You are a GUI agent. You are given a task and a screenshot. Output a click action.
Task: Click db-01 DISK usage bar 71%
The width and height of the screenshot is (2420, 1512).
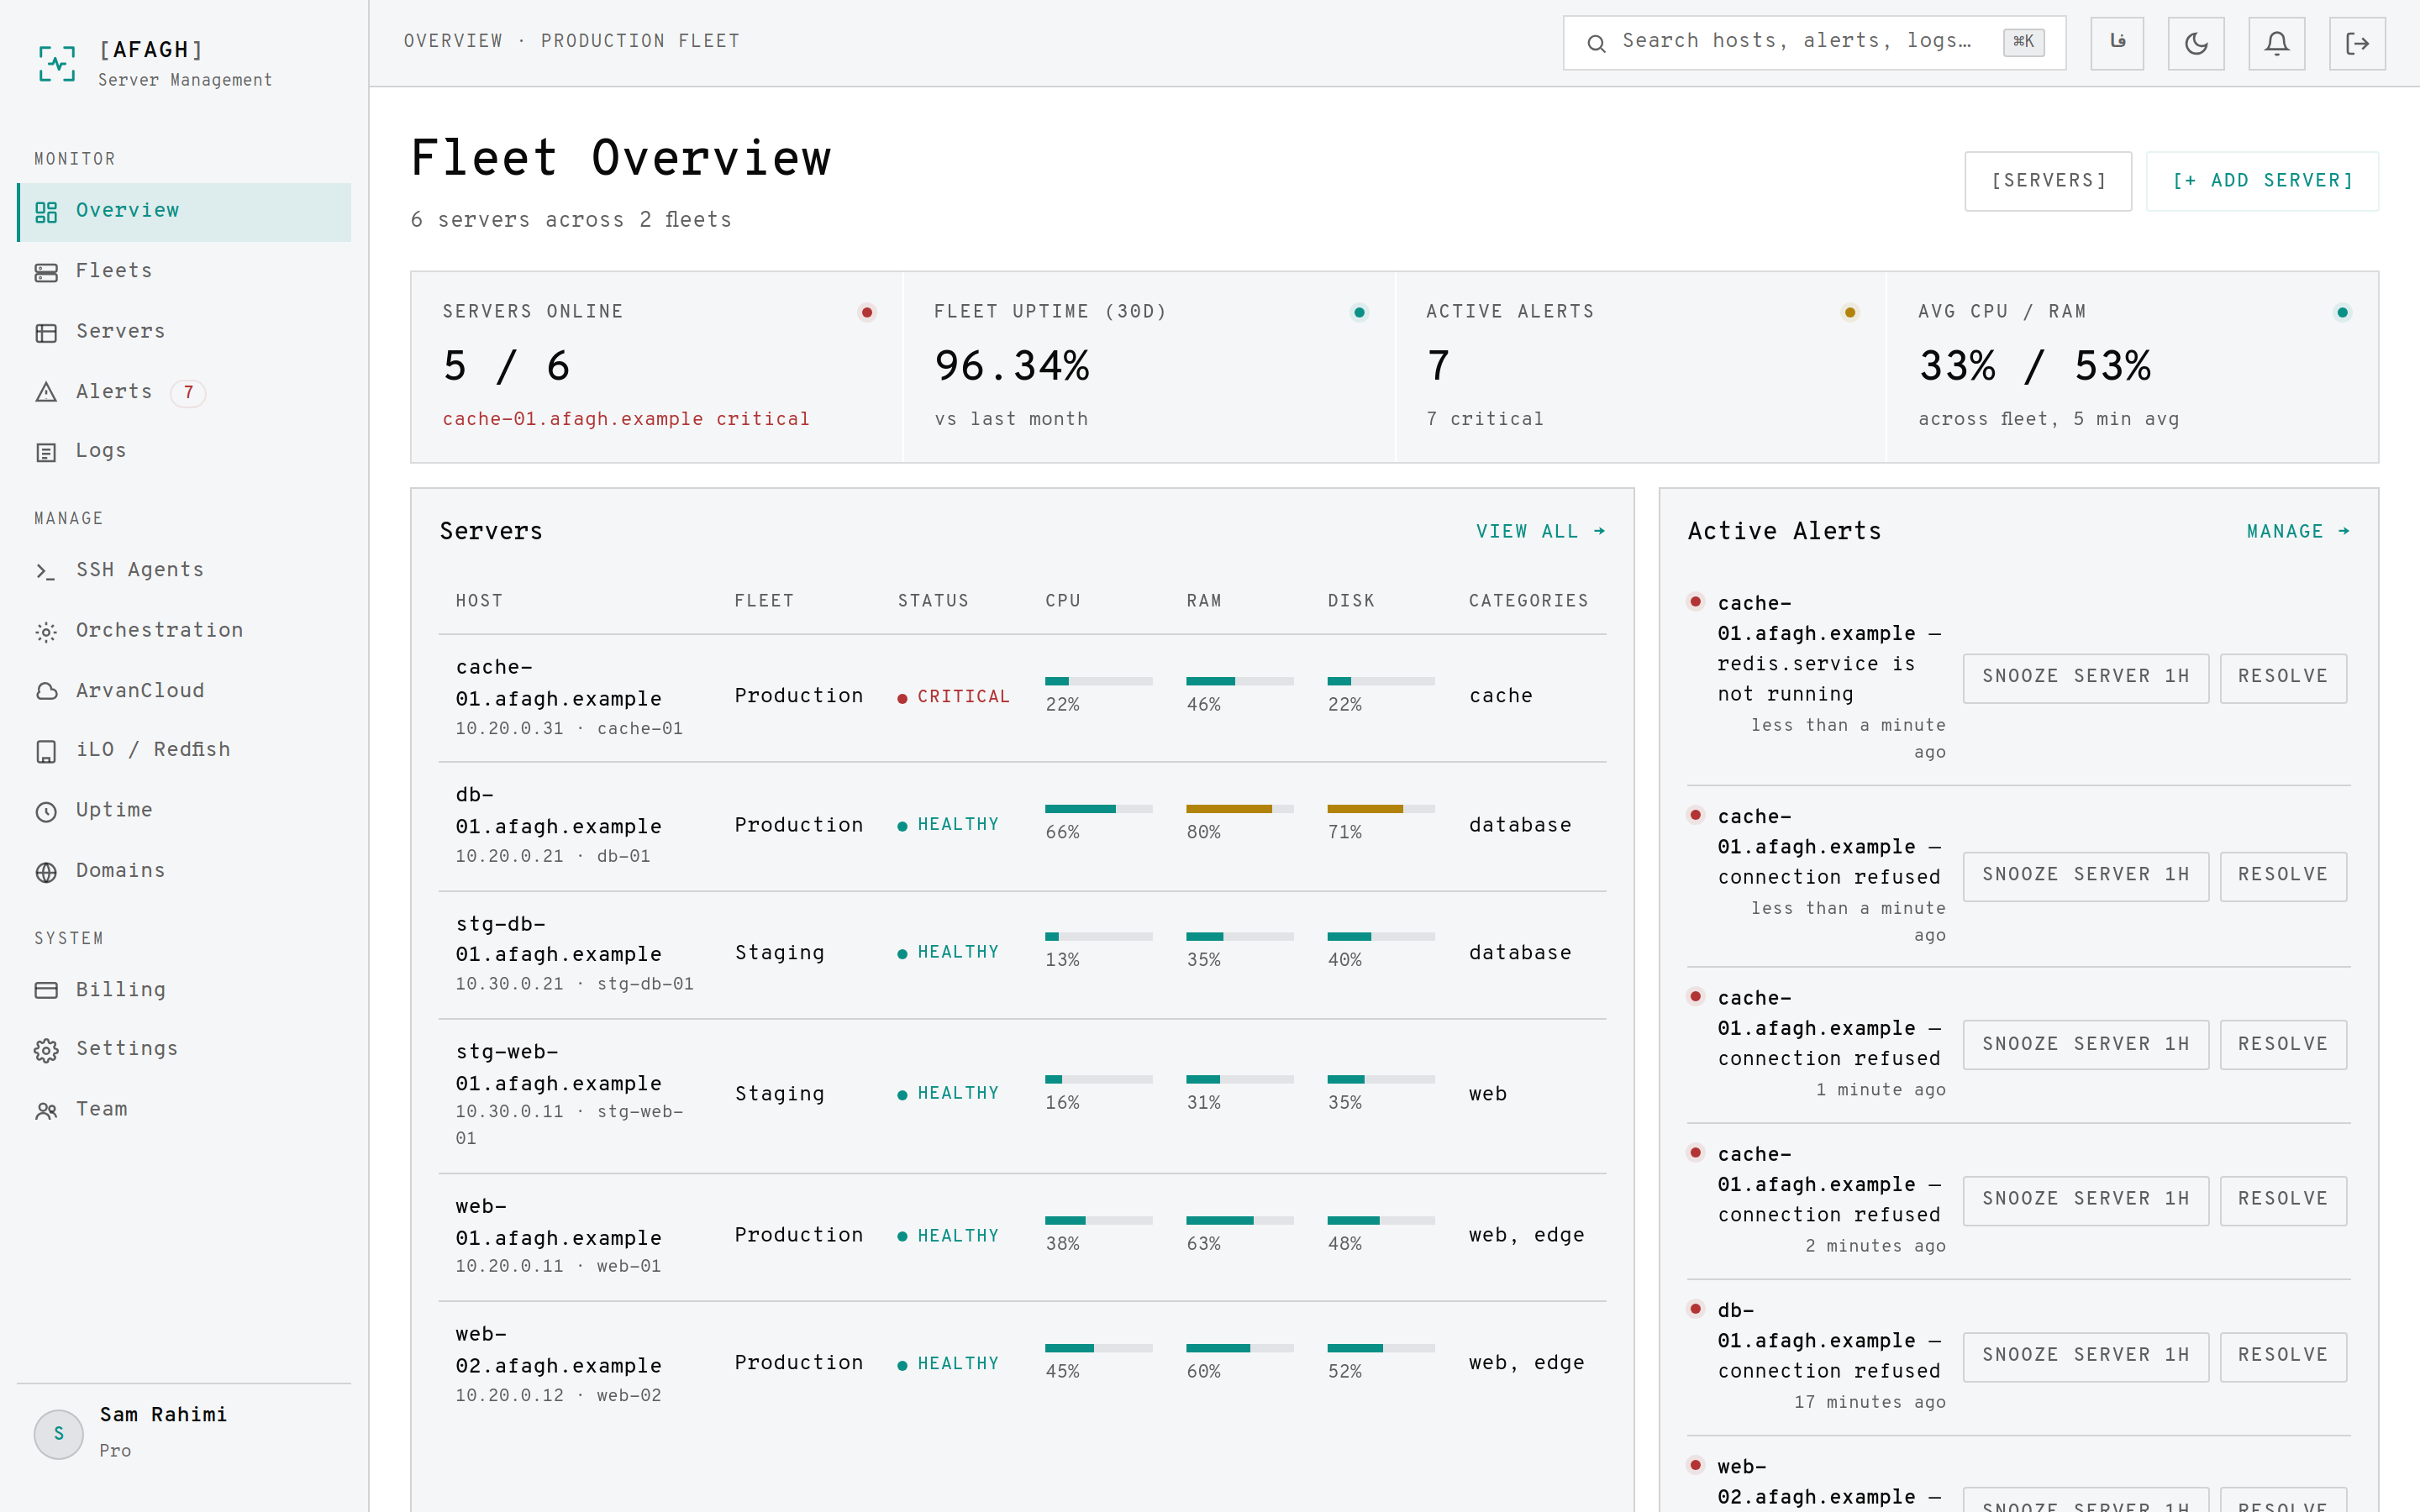pos(1380,809)
